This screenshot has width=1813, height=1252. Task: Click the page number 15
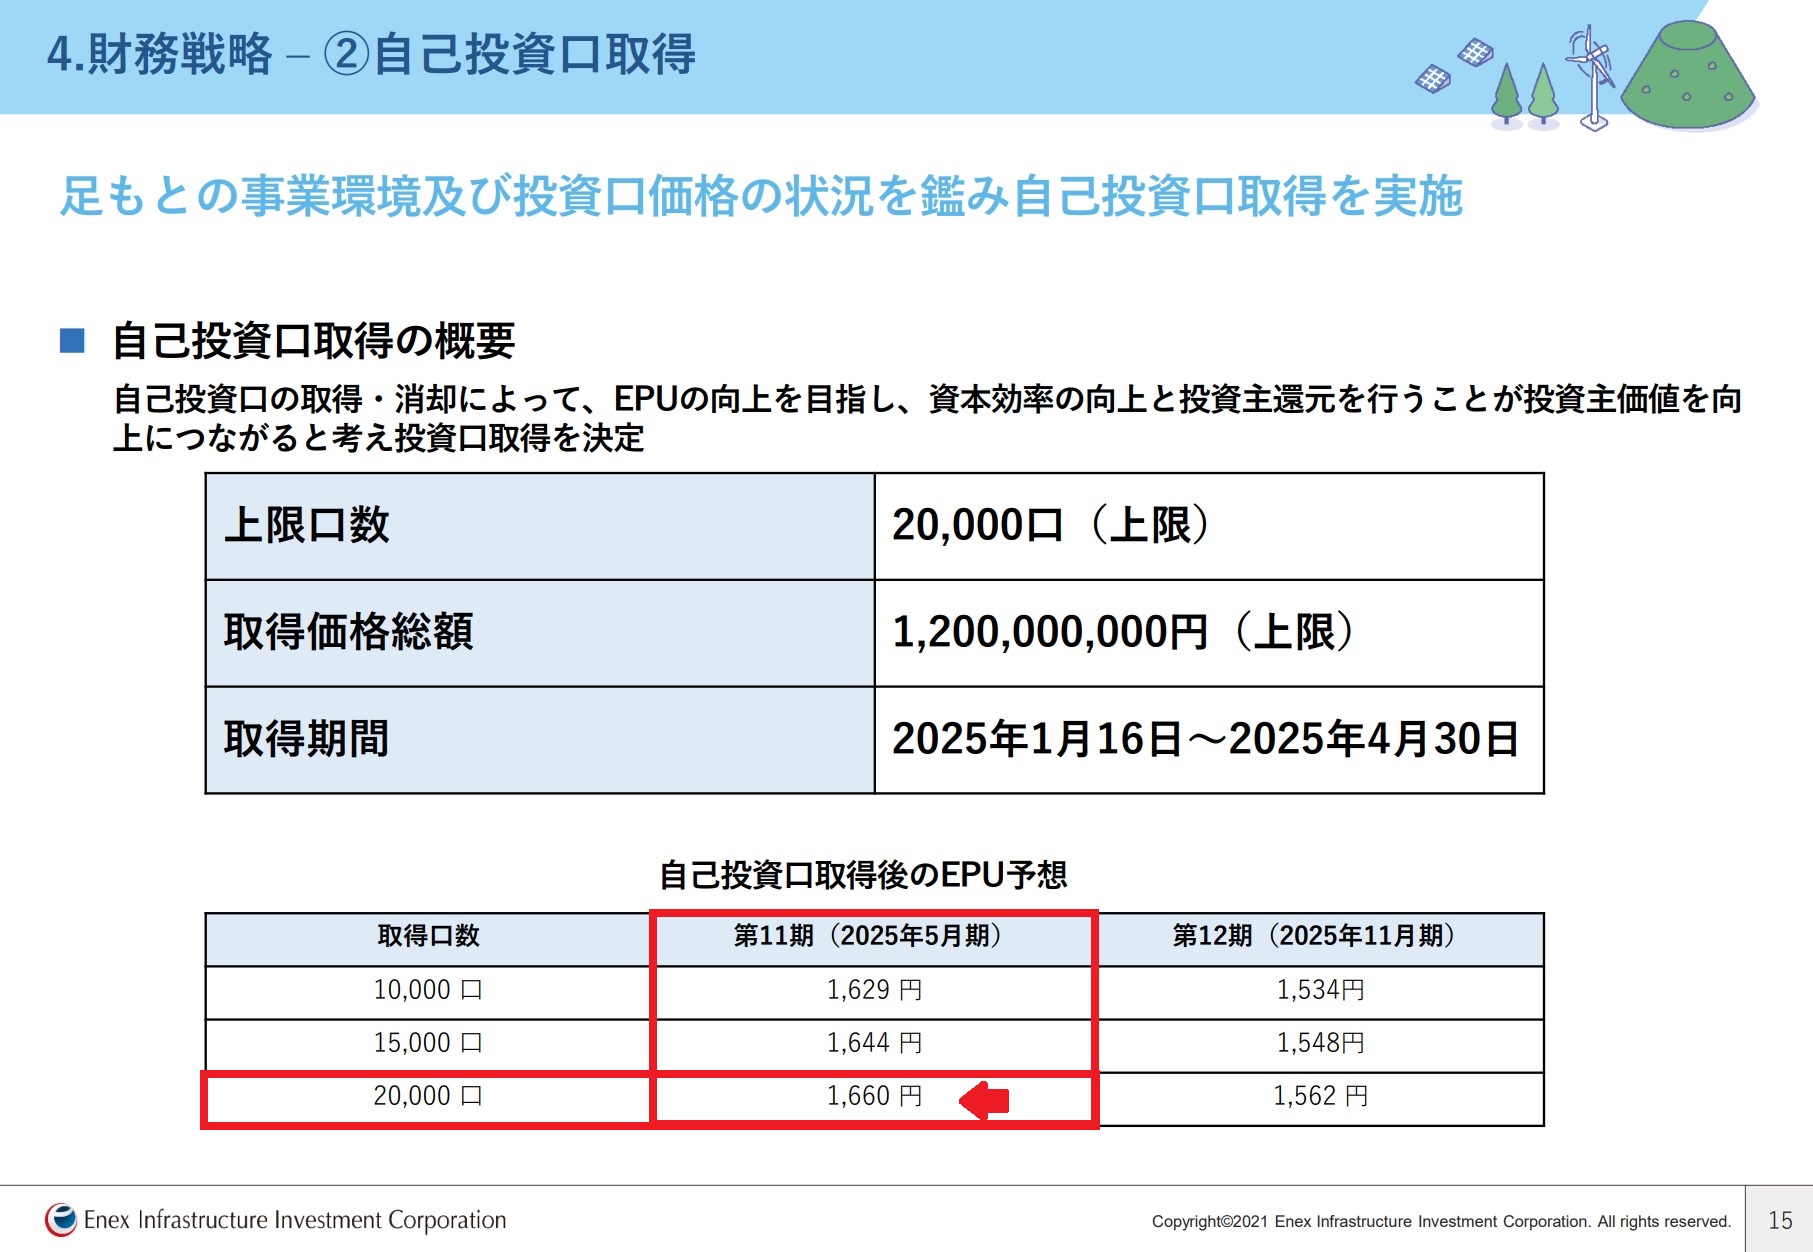point(1780,1220)
